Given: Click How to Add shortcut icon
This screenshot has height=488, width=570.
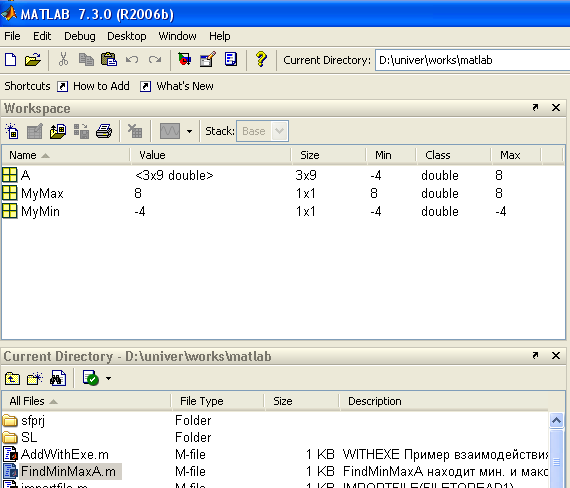Looking at the screenshot, I should tap(63, 87).
